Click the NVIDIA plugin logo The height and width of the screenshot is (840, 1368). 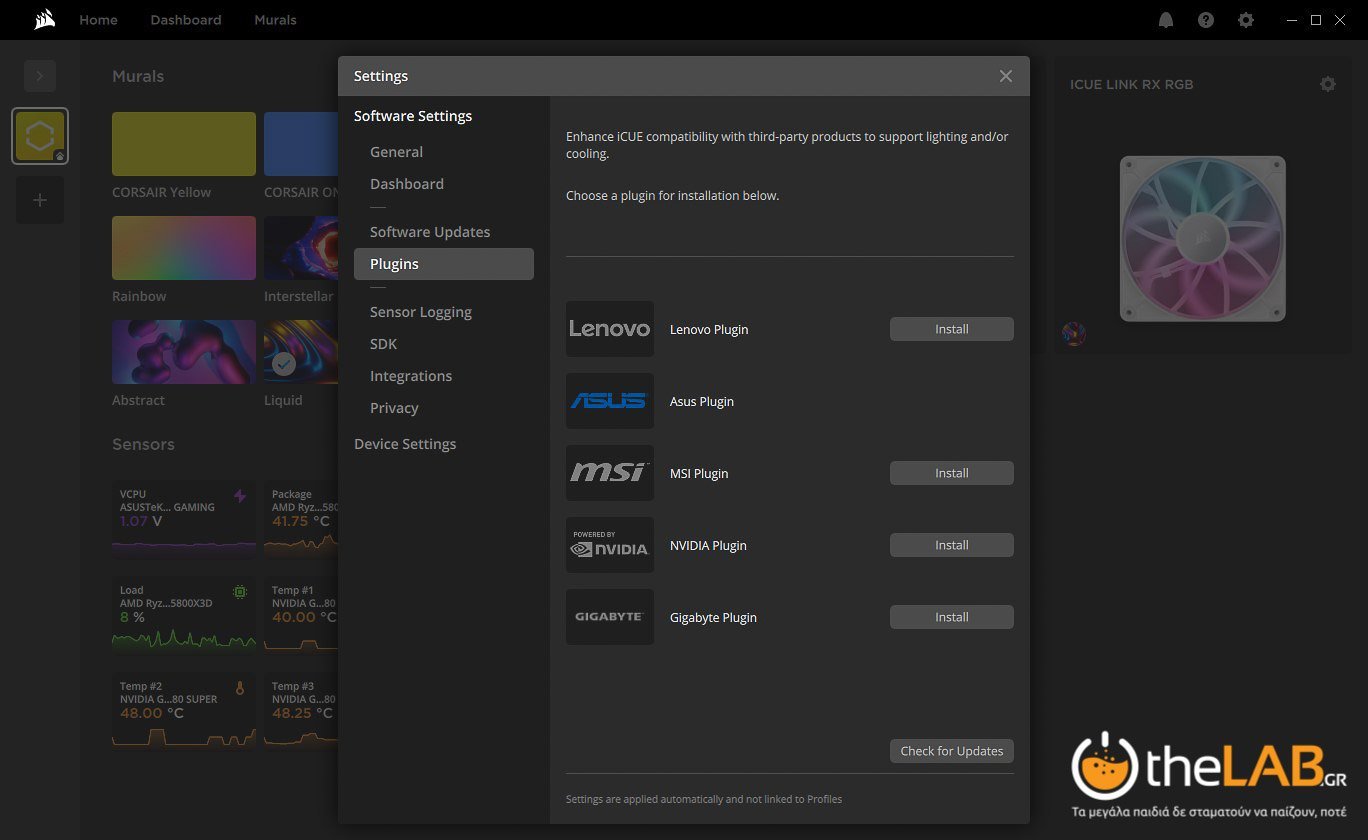pyautogui.click(x=610, y=545)
